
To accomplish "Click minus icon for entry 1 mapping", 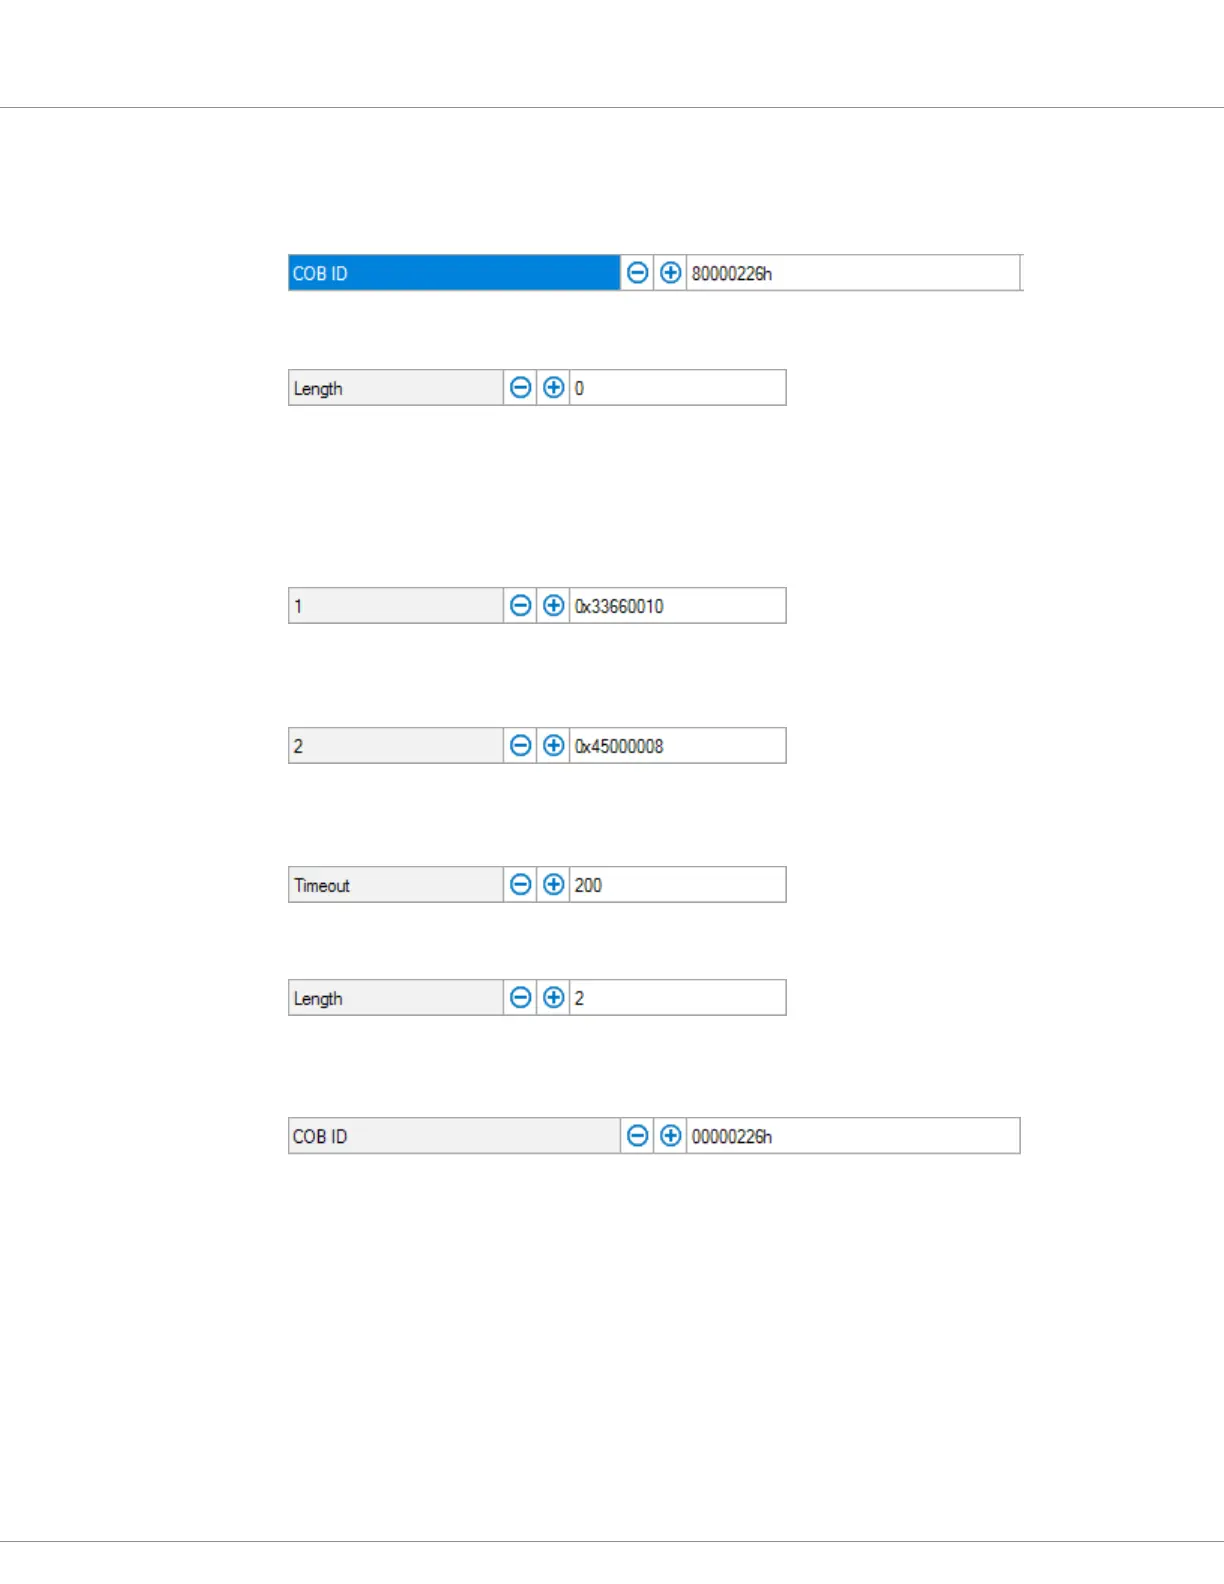I will tap(520, 606).
